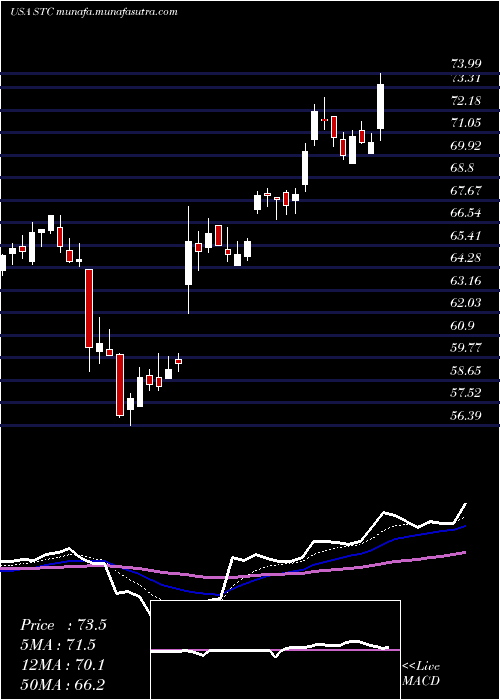The width and height of the screenshot is (500, 700).
Task: Click the 69.92 price axis label
Action: [x=466, y=146]
